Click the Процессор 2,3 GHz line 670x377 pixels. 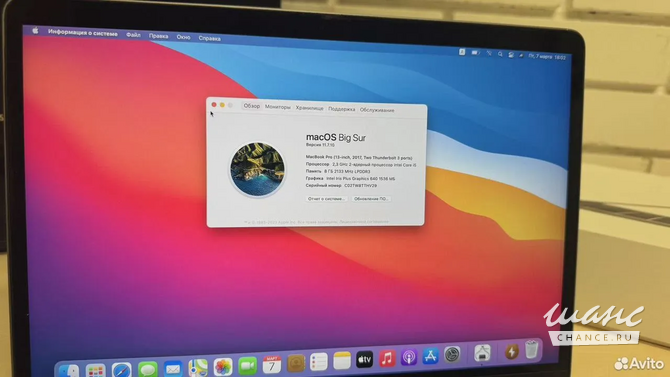[361, 164]
